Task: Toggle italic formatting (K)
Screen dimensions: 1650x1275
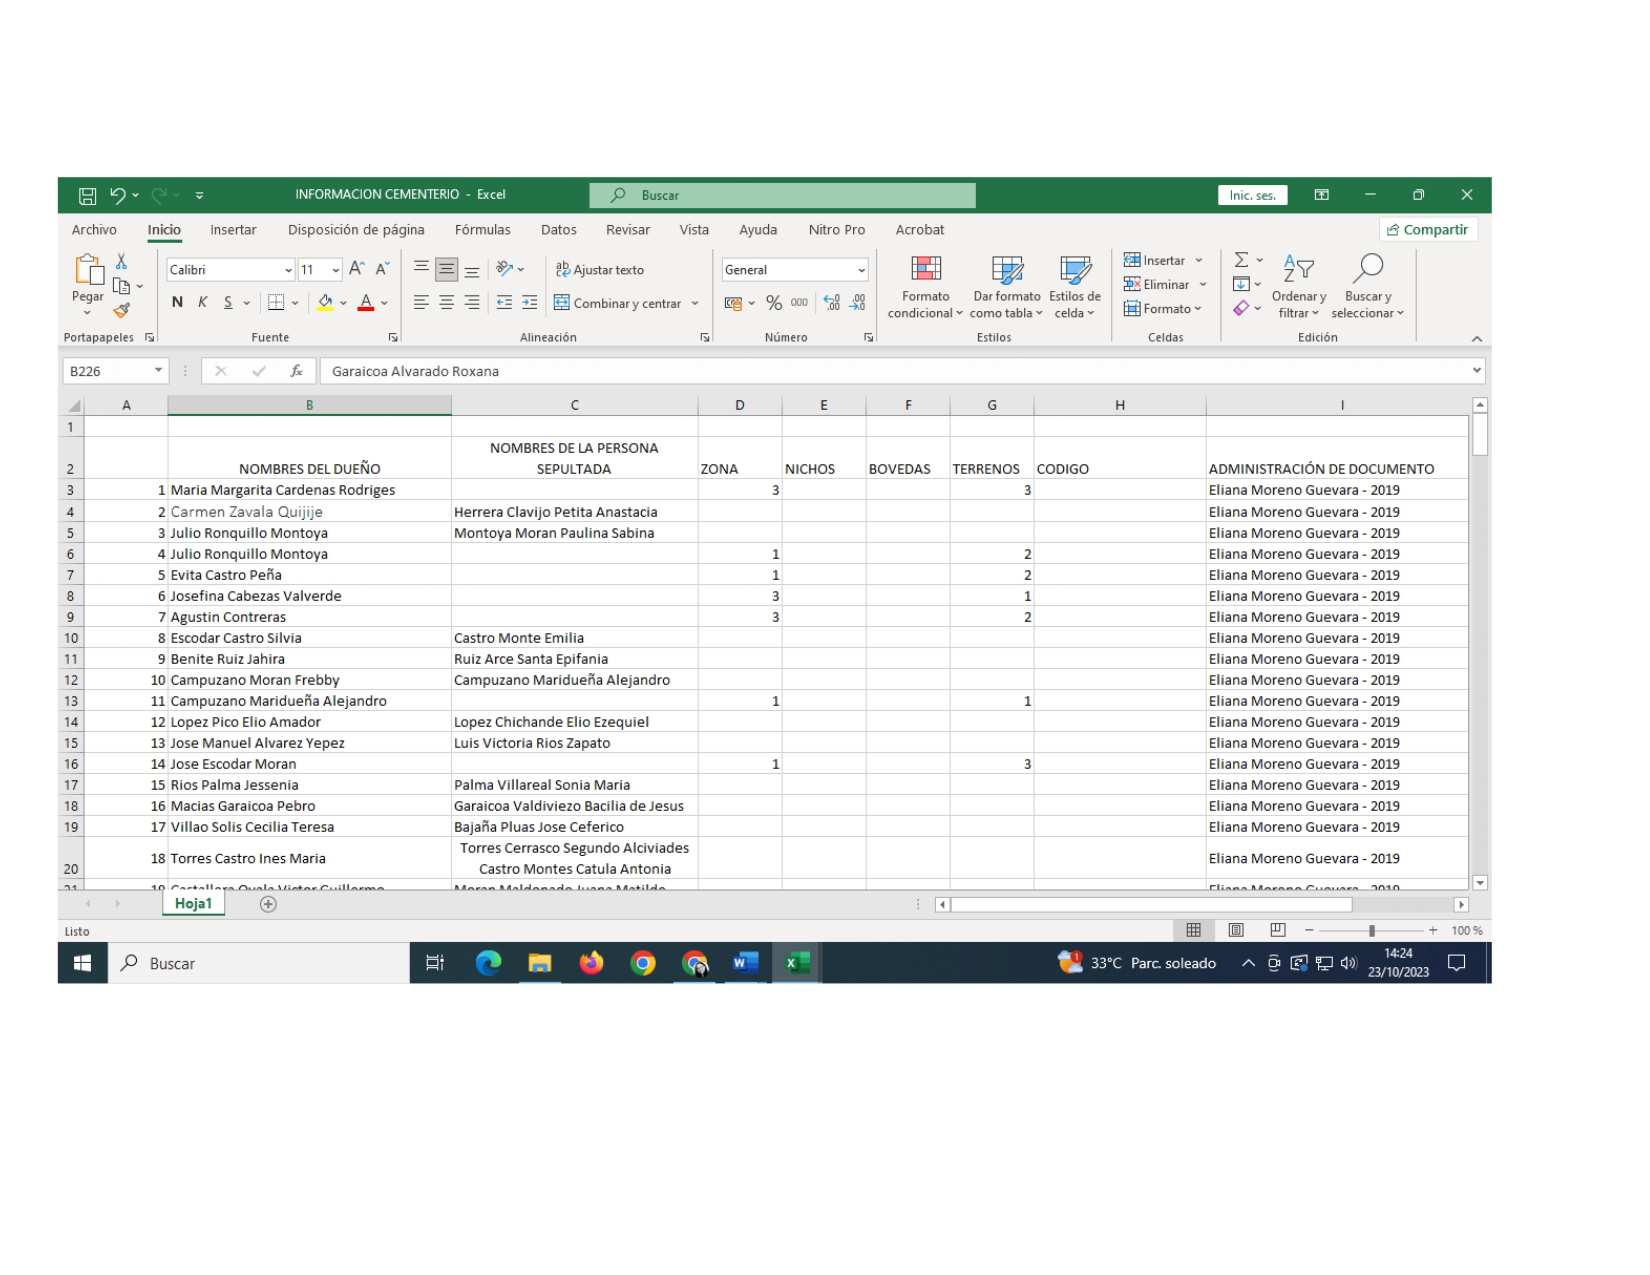Action: pos(203,303)
